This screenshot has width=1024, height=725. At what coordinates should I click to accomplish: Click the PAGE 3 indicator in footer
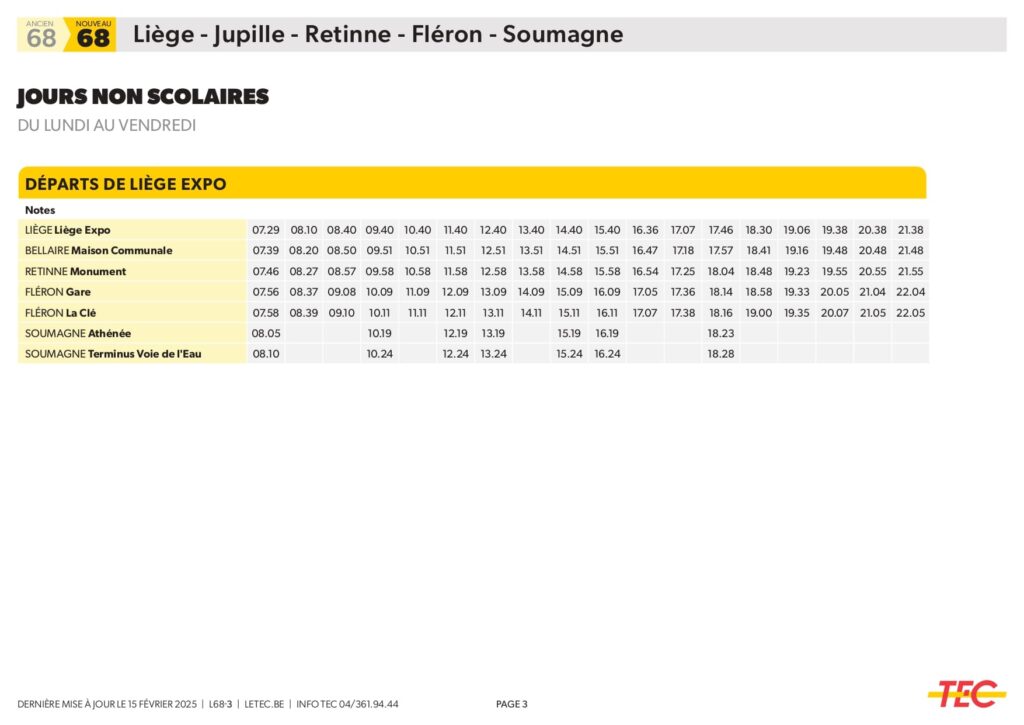click(511, 704)
